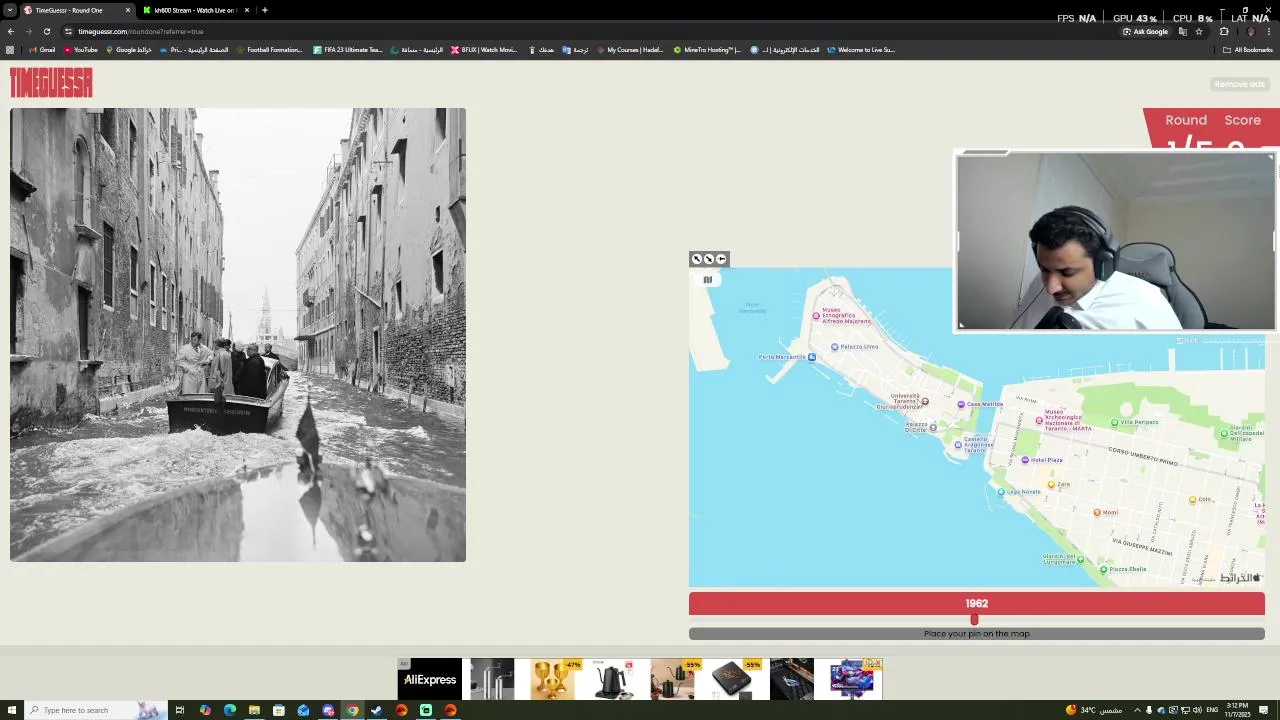The width and height of the screenshot is (1280, 720).
Task: Show hidden system tray icons
Action: click(x=1136, y=710)
